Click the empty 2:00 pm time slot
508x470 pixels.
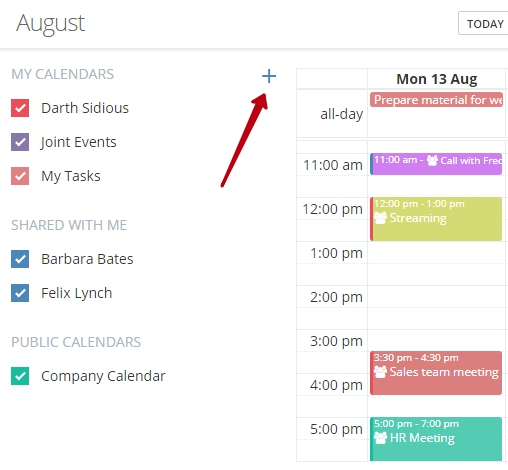pos(437,297)
